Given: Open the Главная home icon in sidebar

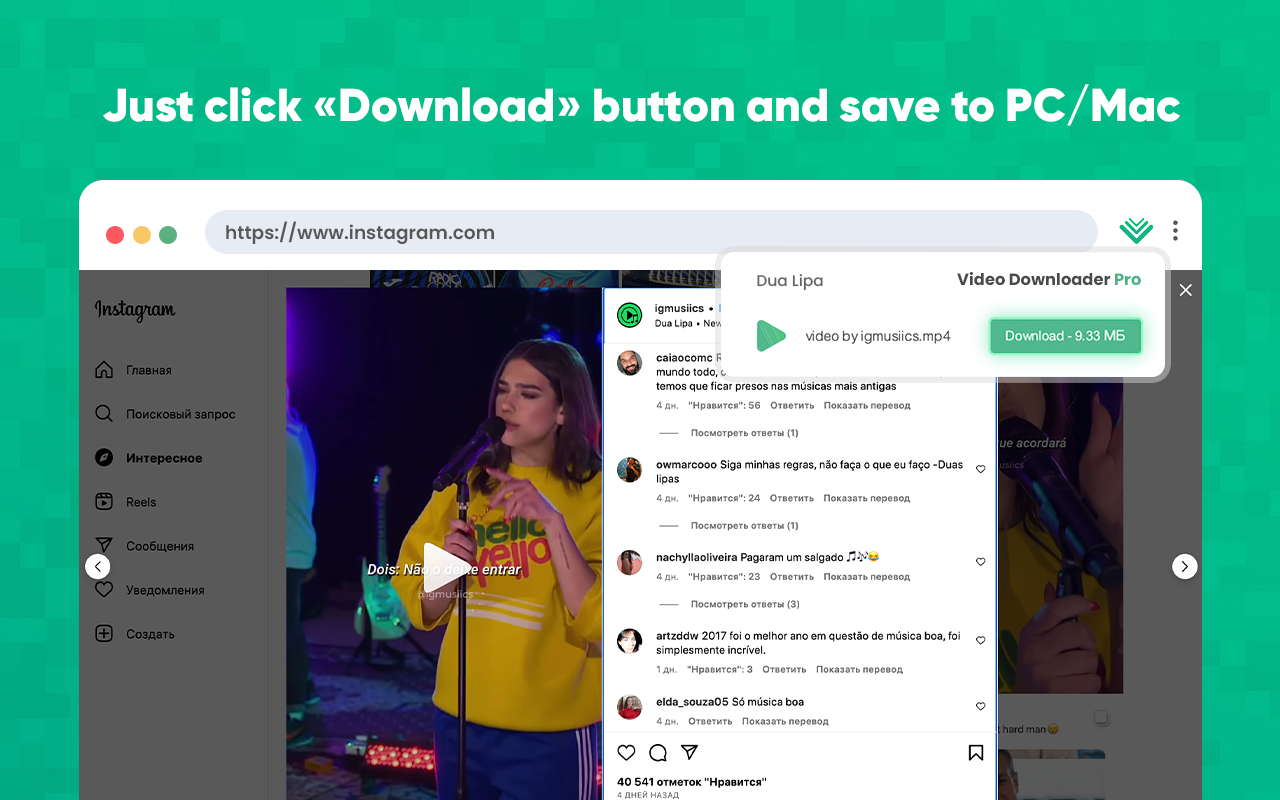Looking at the screenshot, I should 104,369.
